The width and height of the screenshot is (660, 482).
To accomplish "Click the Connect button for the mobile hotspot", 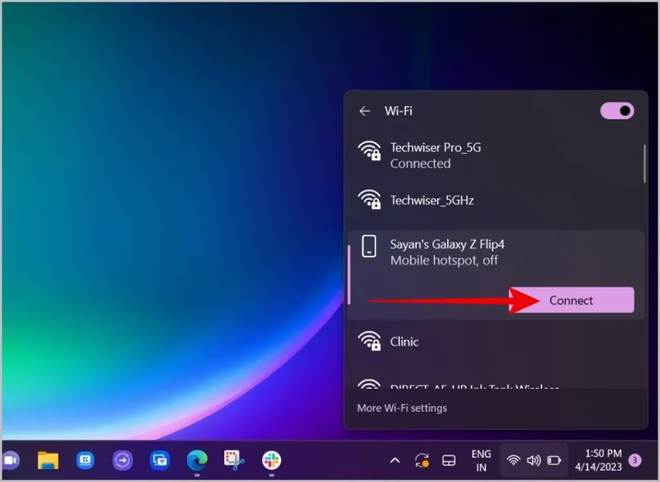I will (572, 300).
